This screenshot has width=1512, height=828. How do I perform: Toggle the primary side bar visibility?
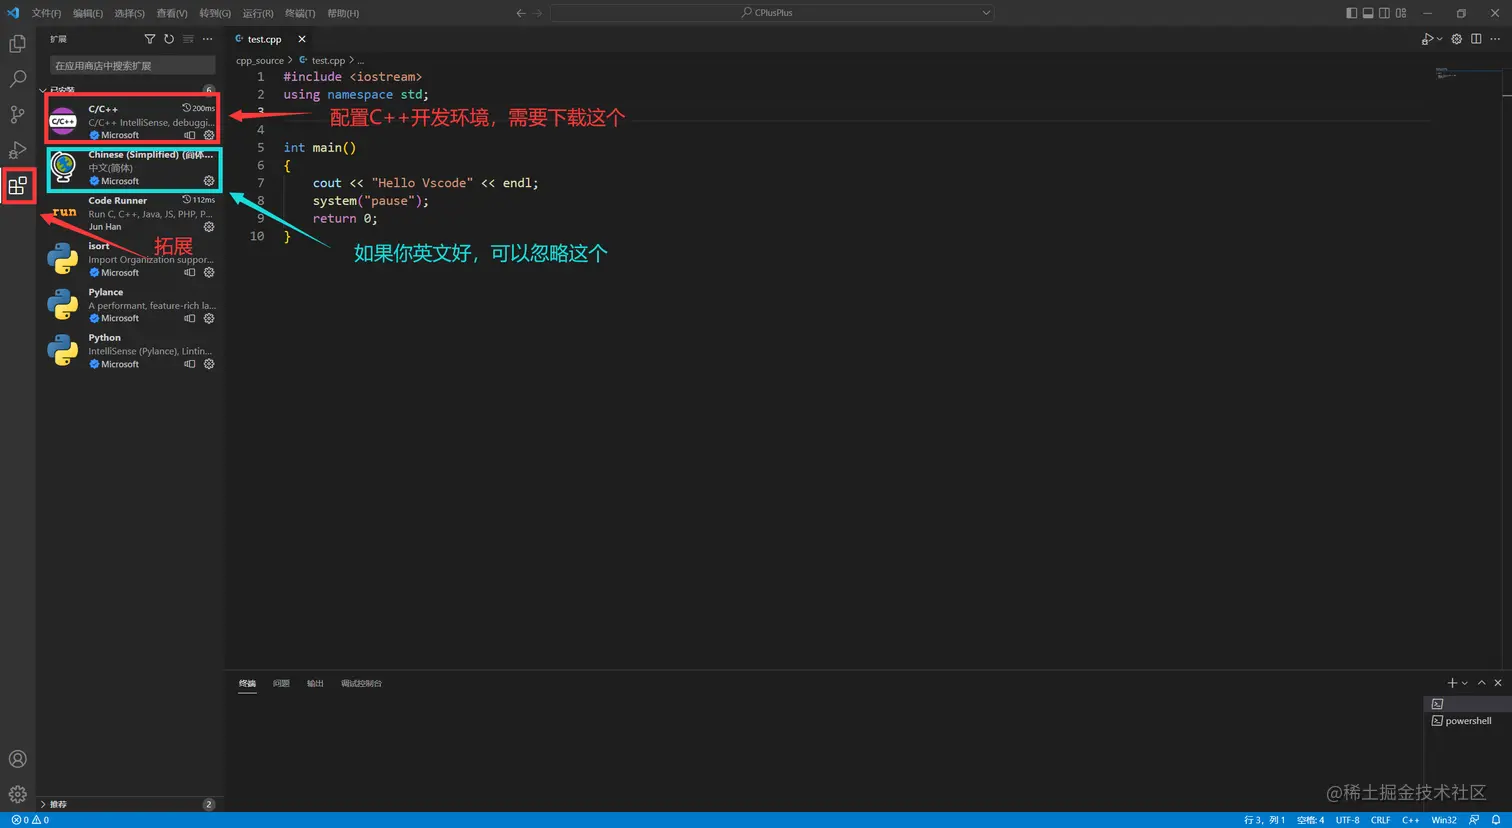point(1352,13)
